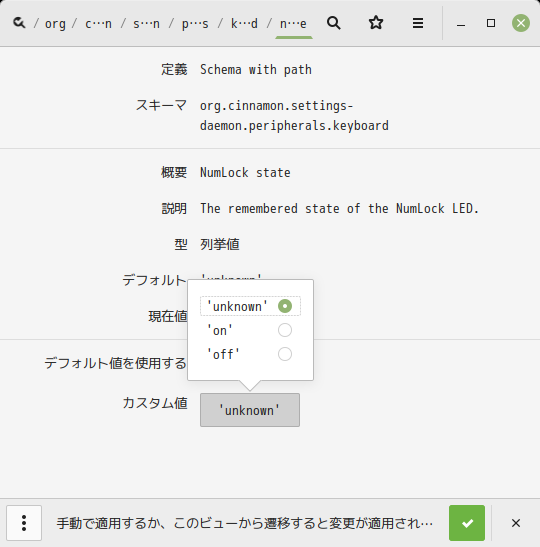Click schema name org.cinnamon.settings-daemon text

click(294, 115)
